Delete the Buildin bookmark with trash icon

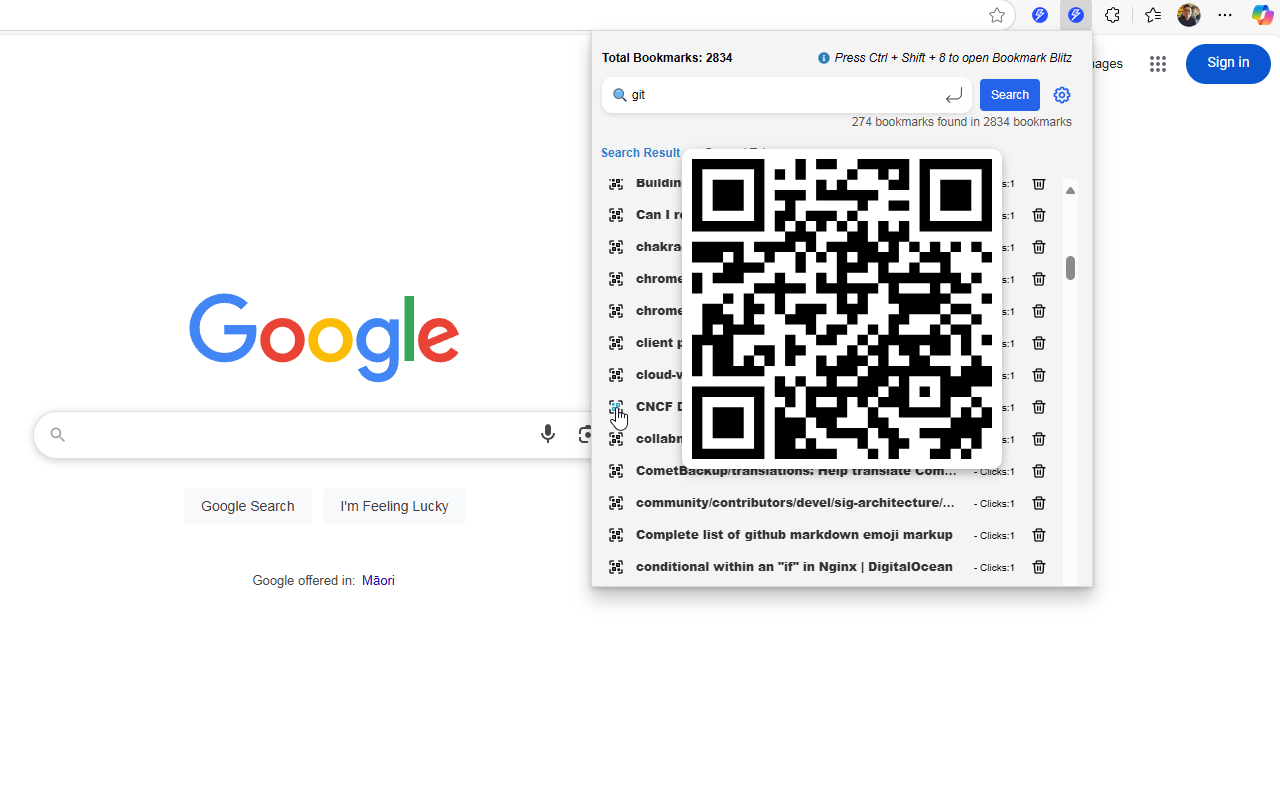1039,183
